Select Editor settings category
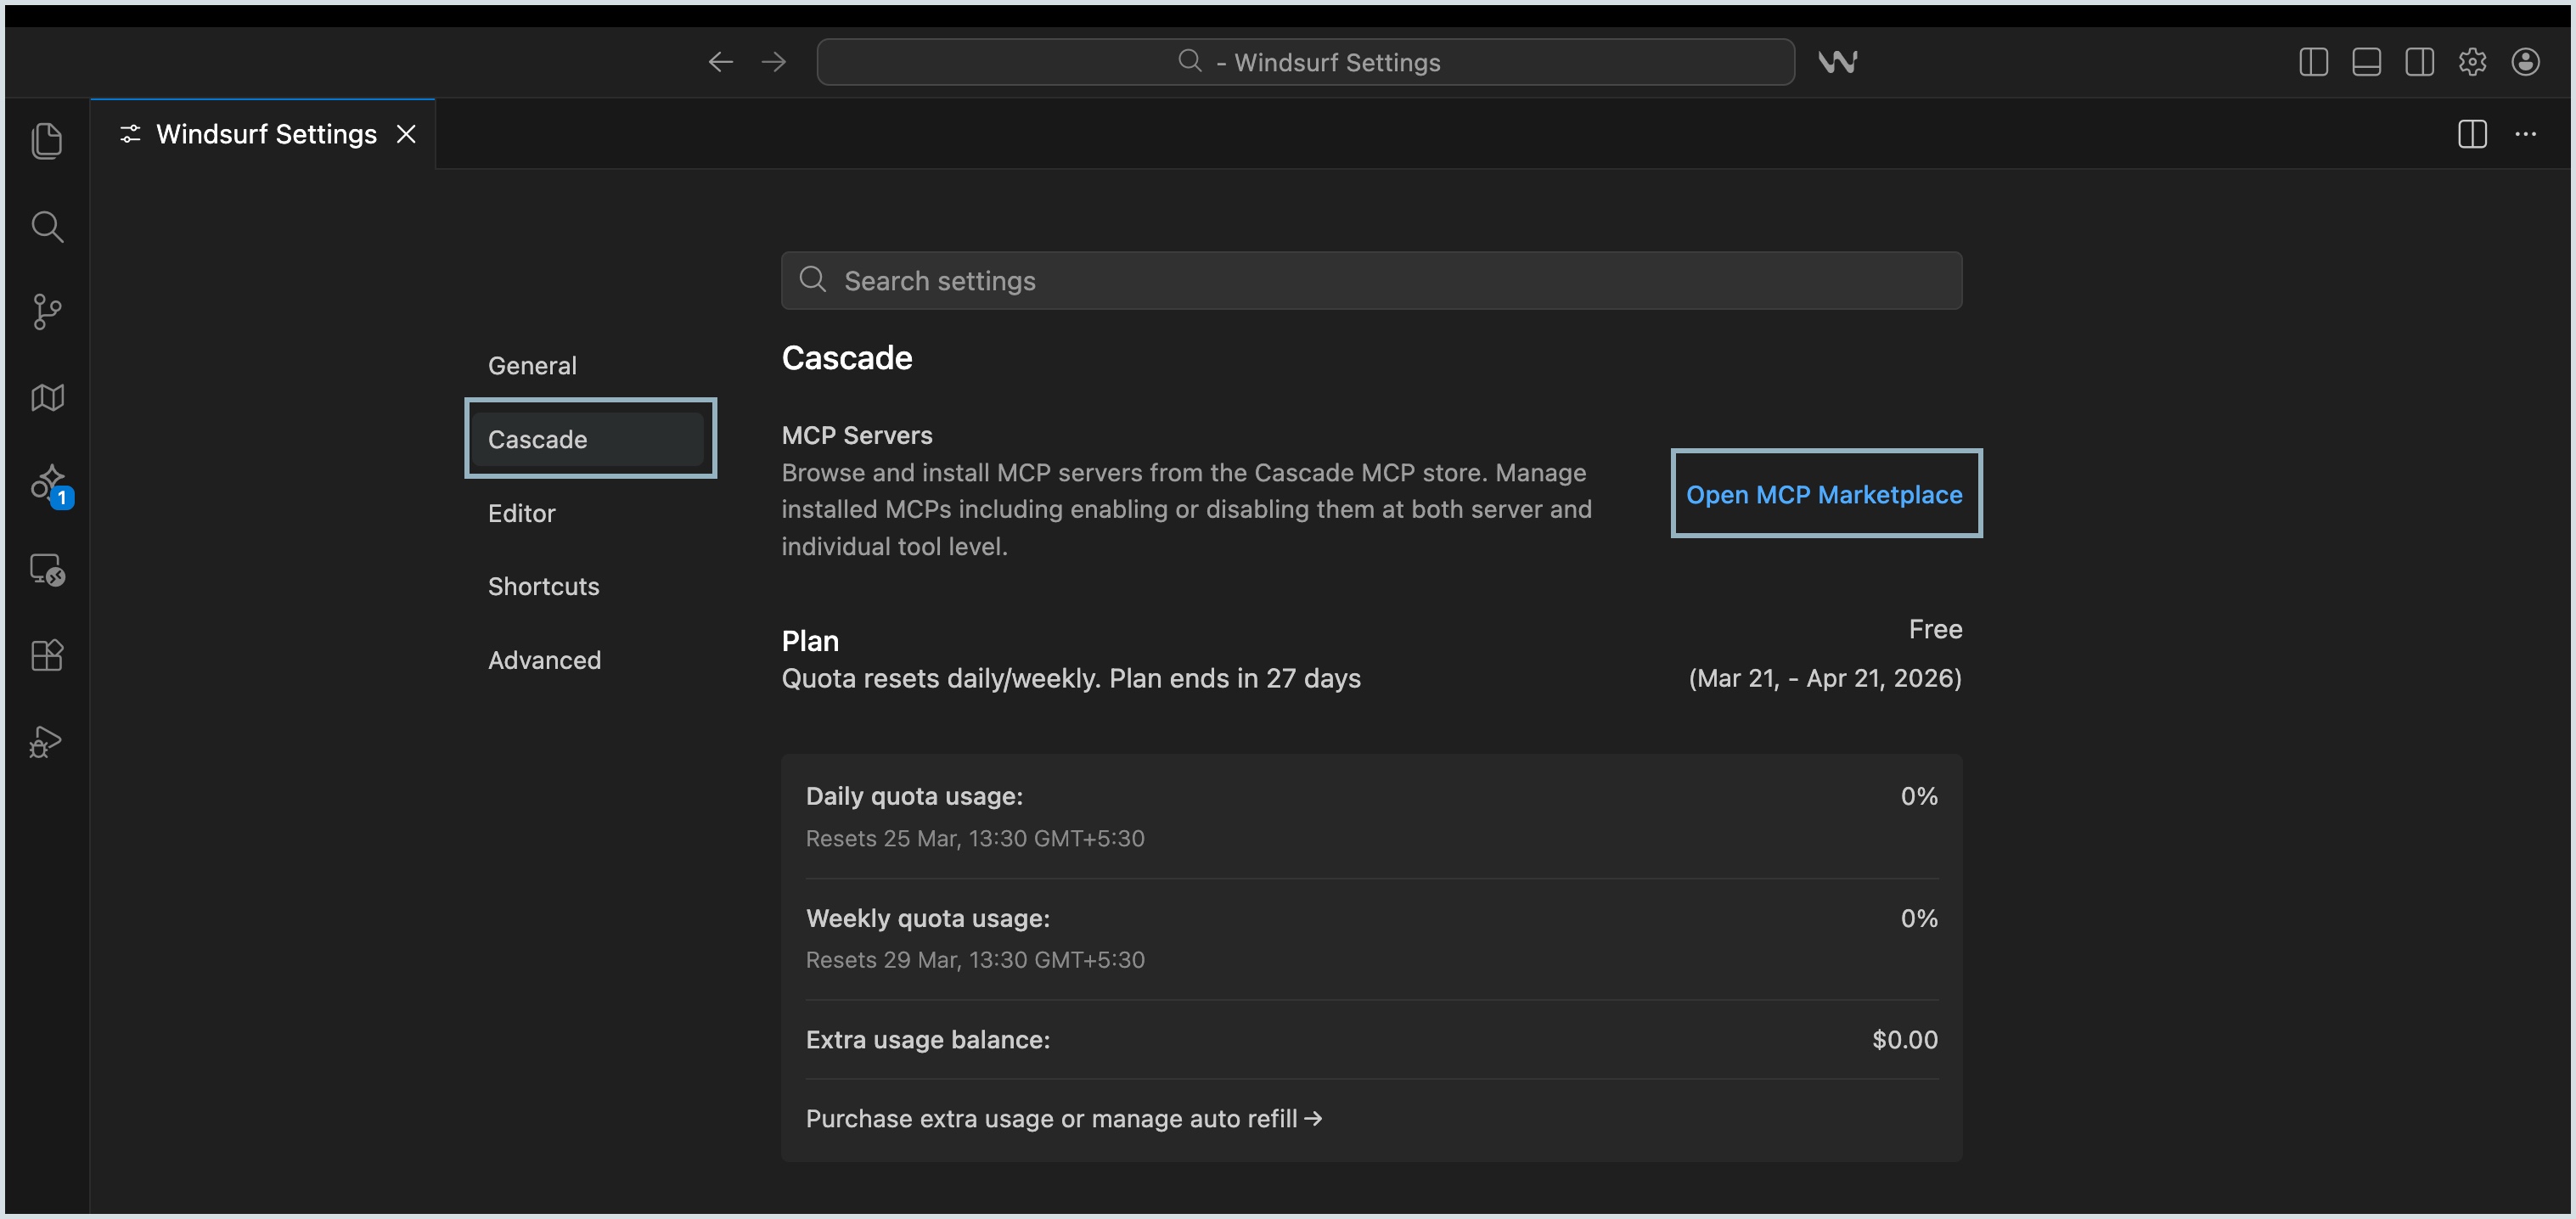 [522, 513]
